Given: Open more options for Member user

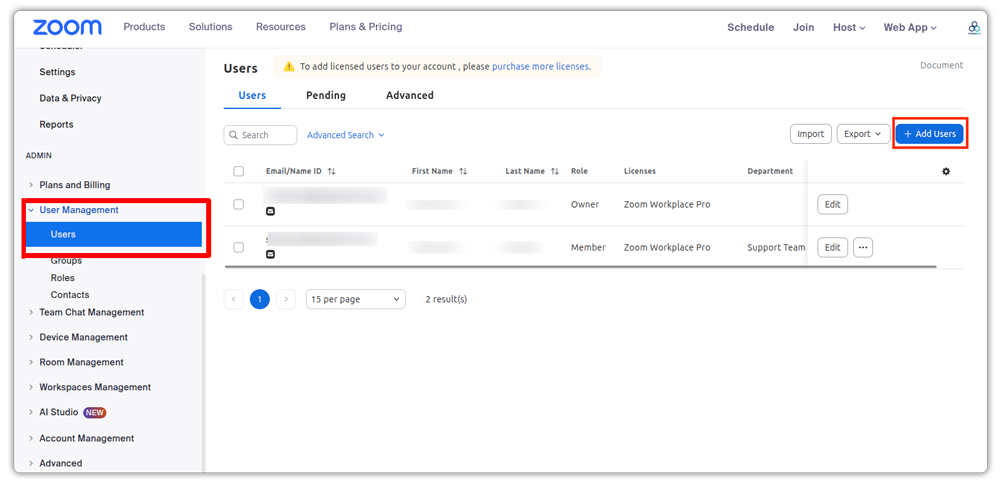Looking at the screenshot, I should point(863,247).
